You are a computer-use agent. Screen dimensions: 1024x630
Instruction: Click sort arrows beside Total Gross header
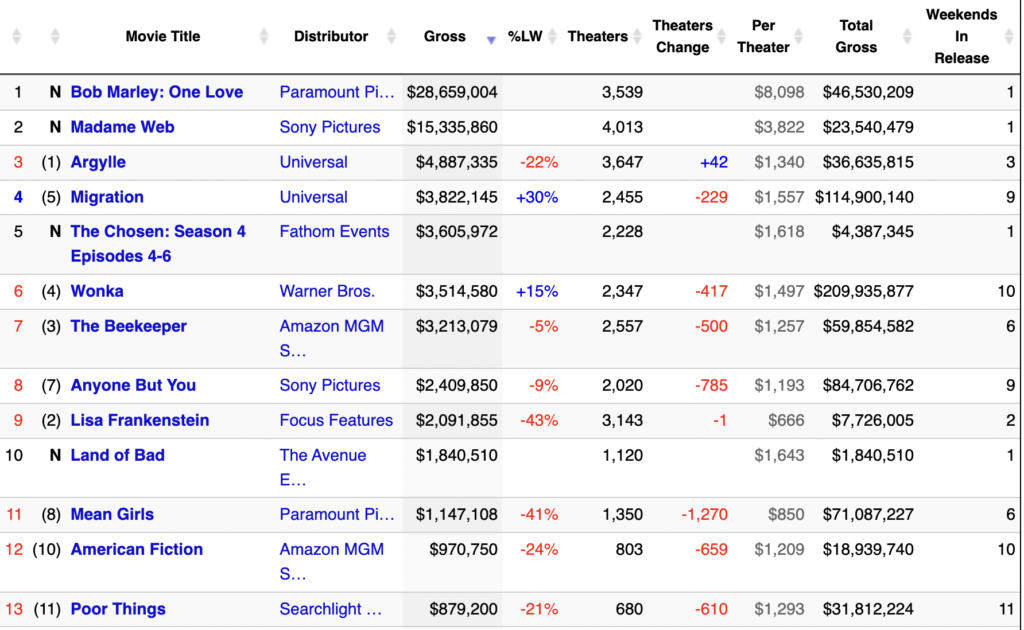click(x=907, y=37)
